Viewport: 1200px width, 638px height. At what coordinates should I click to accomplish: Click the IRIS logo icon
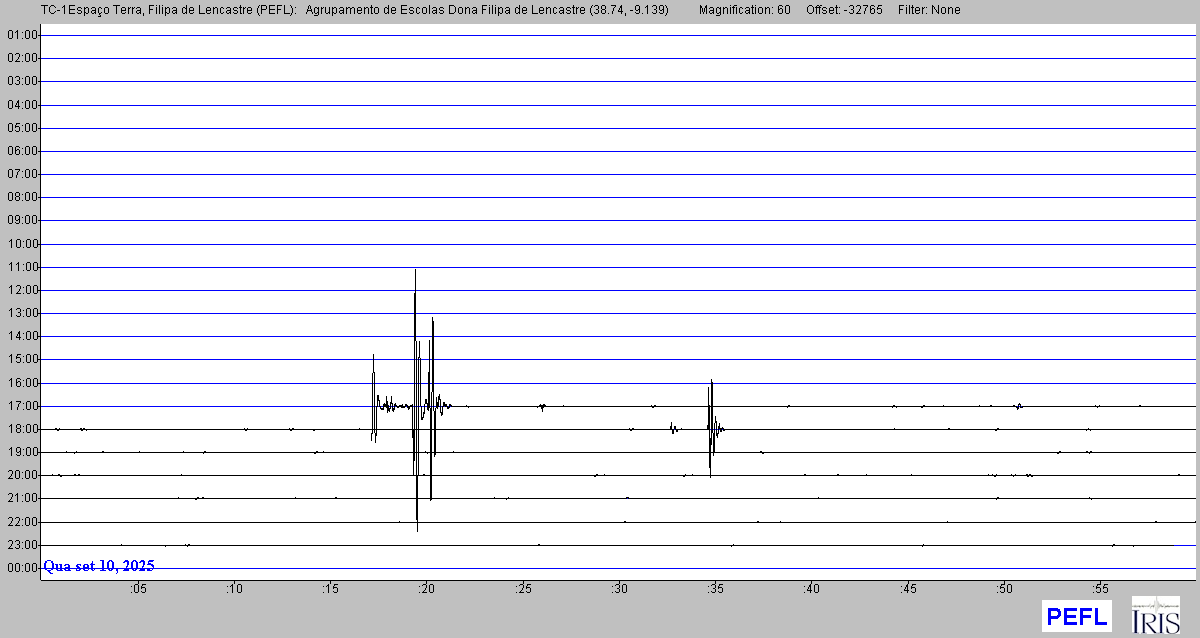click(x=1155, y=615)
